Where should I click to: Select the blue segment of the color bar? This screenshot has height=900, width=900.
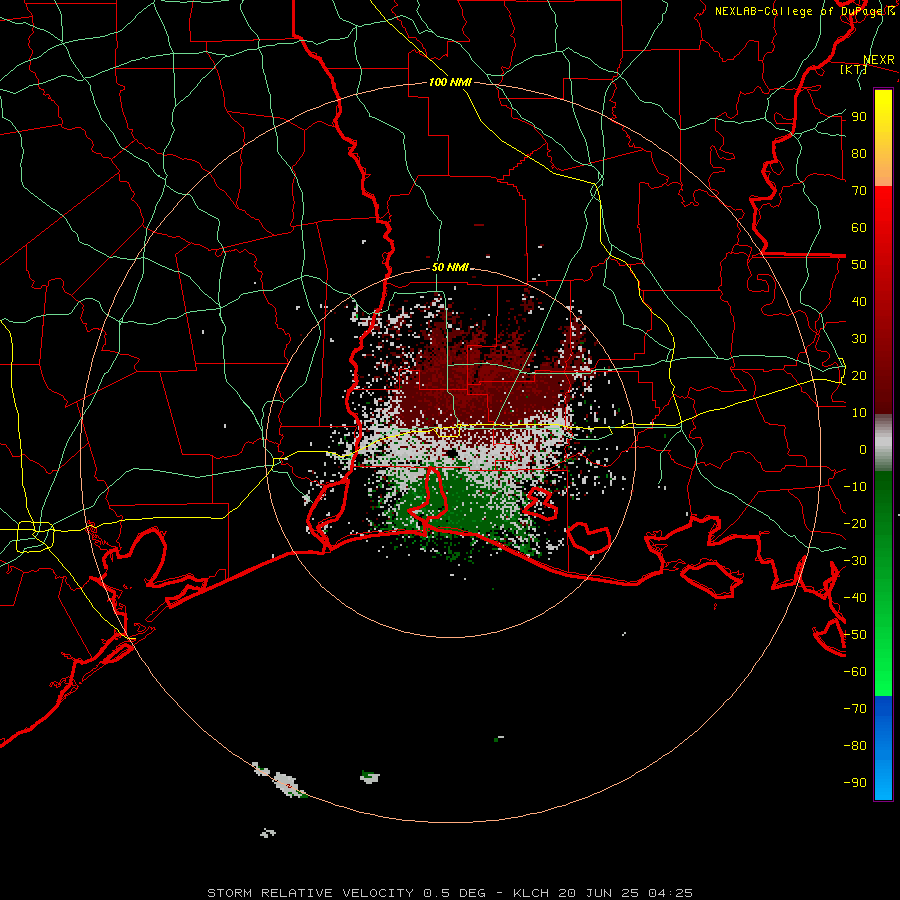coord(883,748)
